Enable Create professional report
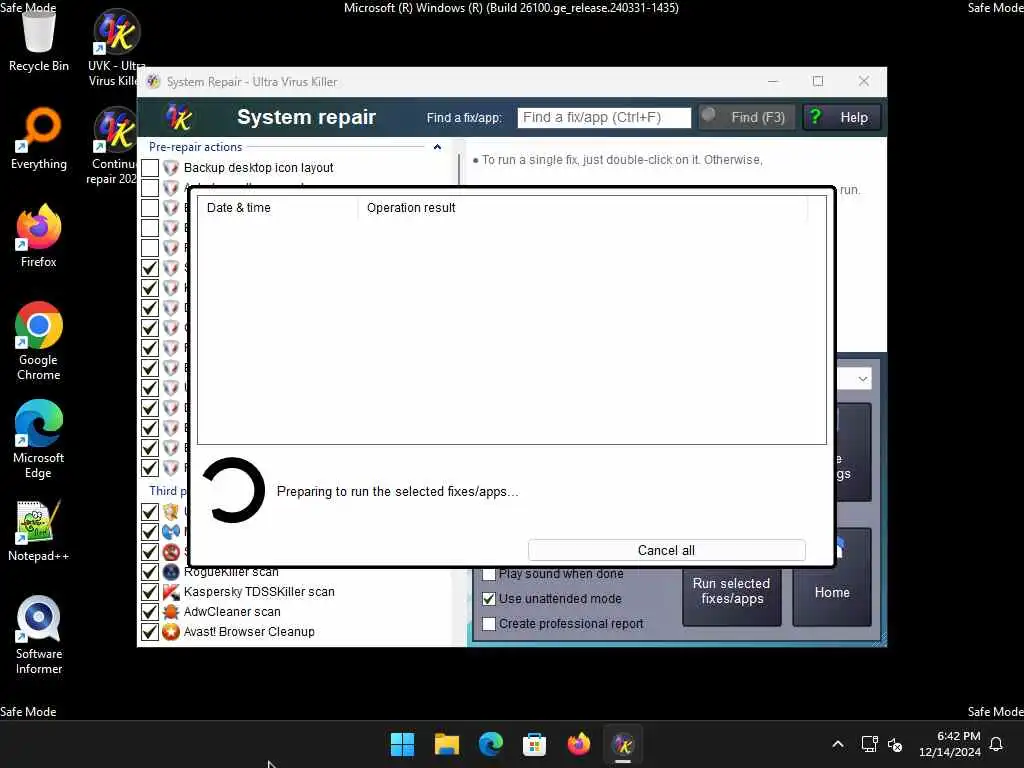The height and width of the screenshot is (768, 1024). (488, 624)
